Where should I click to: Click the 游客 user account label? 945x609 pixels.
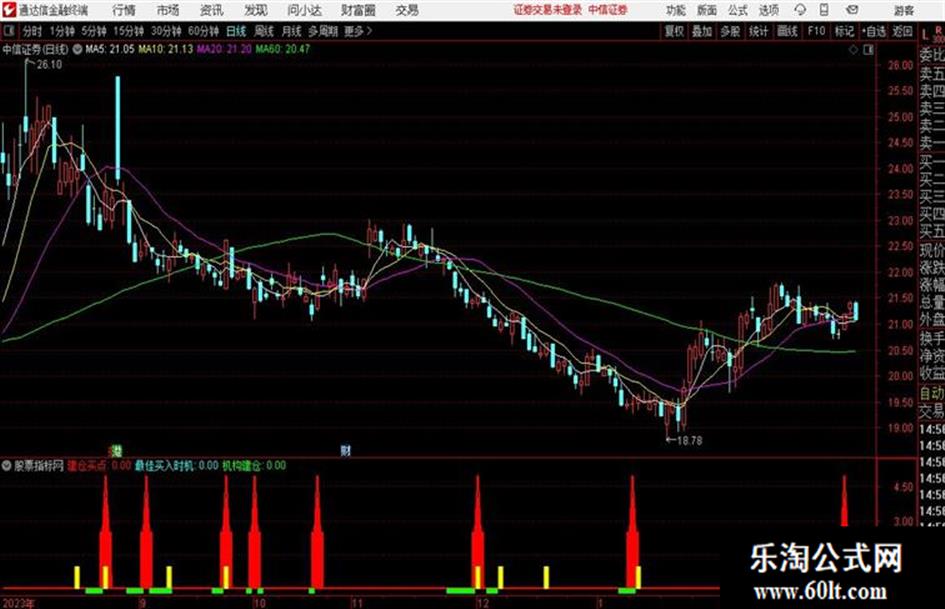pos(903,10)
